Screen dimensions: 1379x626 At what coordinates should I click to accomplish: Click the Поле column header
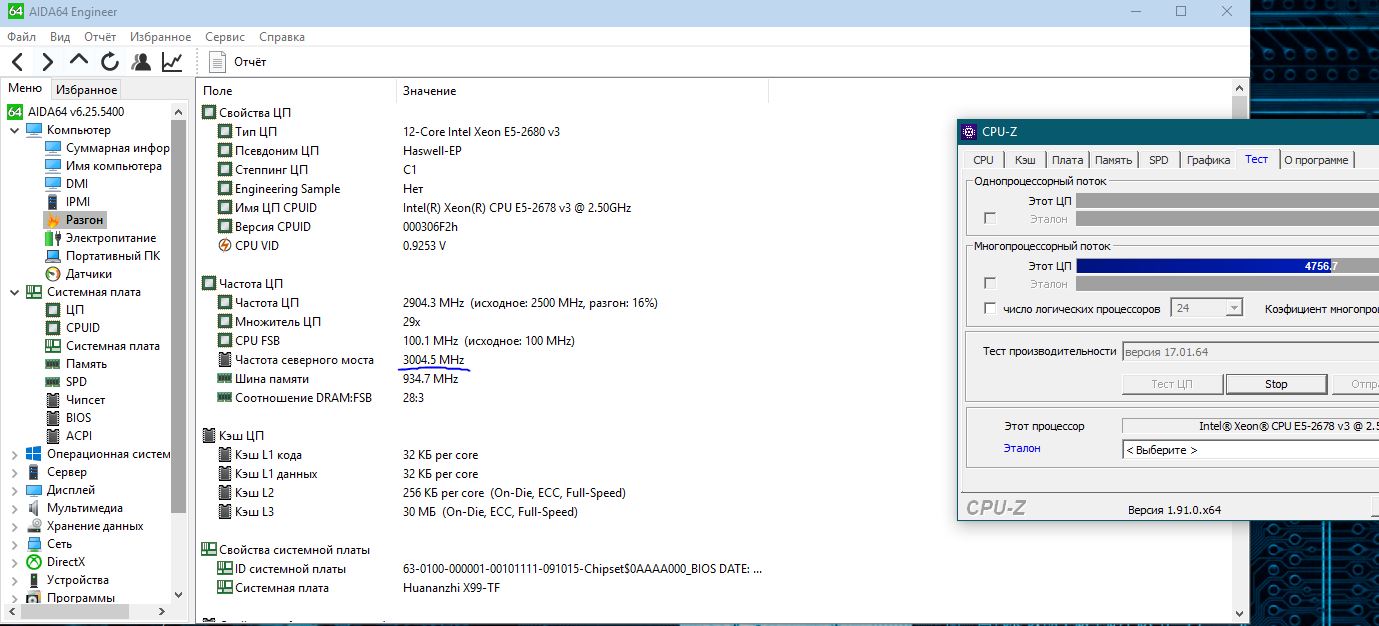[x=296, y=91]
